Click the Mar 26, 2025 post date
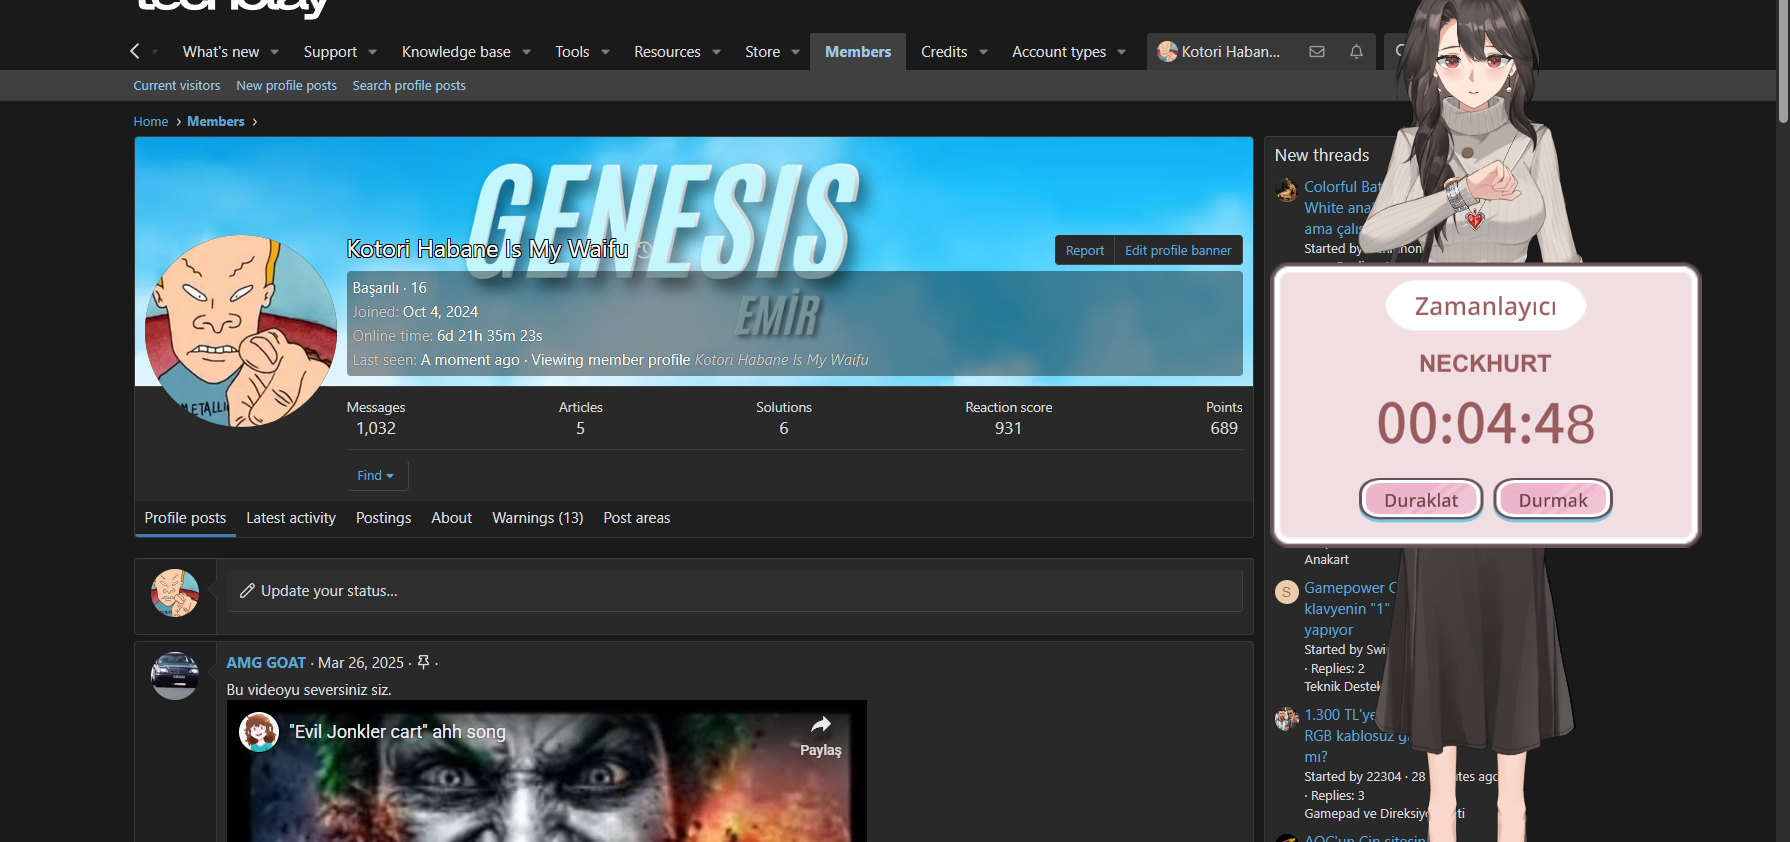This screenshot has height=842, width=1790. (x=361, y=663)
